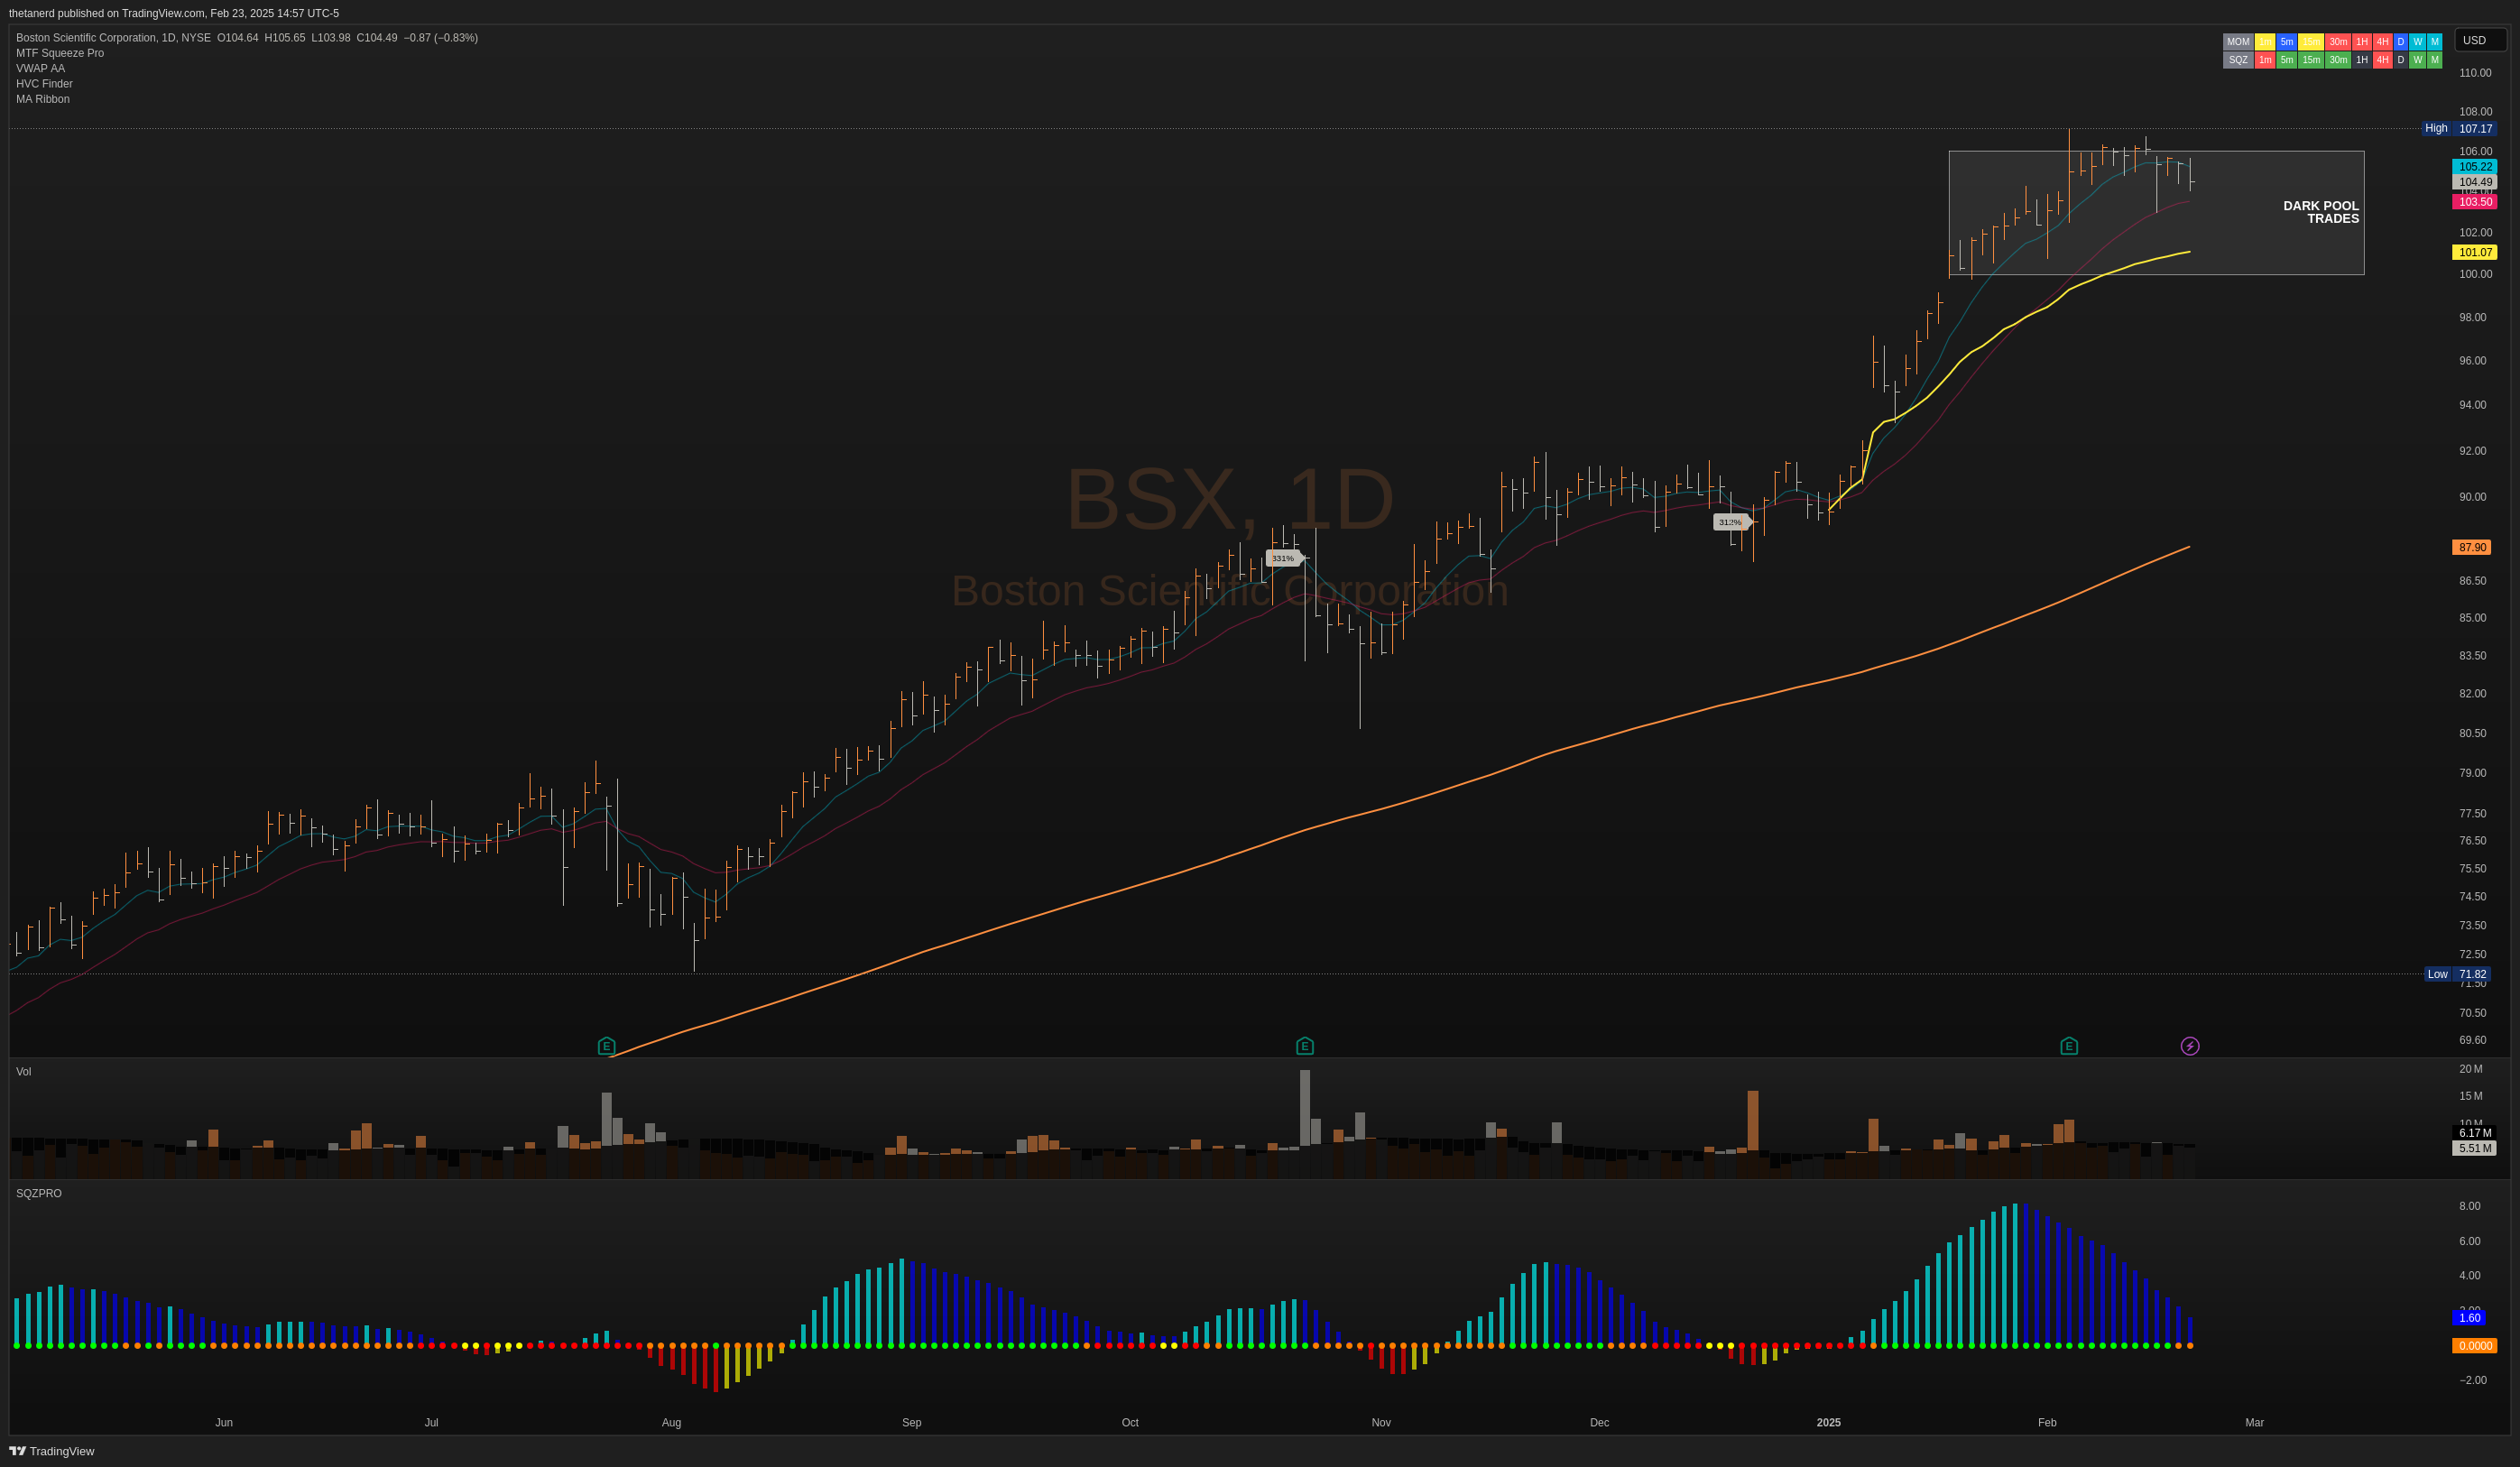Click the July earnings E marker
The image size is (2520, 1467).
pos(606,1046)
